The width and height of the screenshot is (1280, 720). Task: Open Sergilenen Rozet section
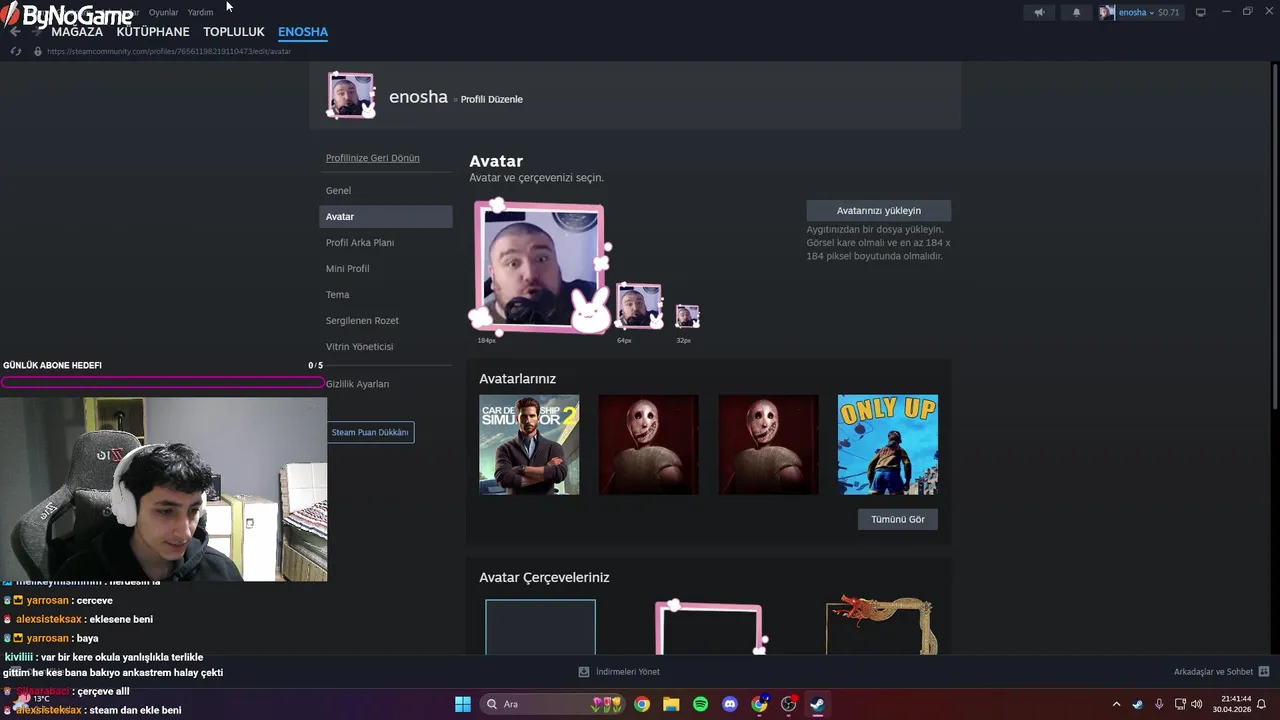(x=386, y=320)
